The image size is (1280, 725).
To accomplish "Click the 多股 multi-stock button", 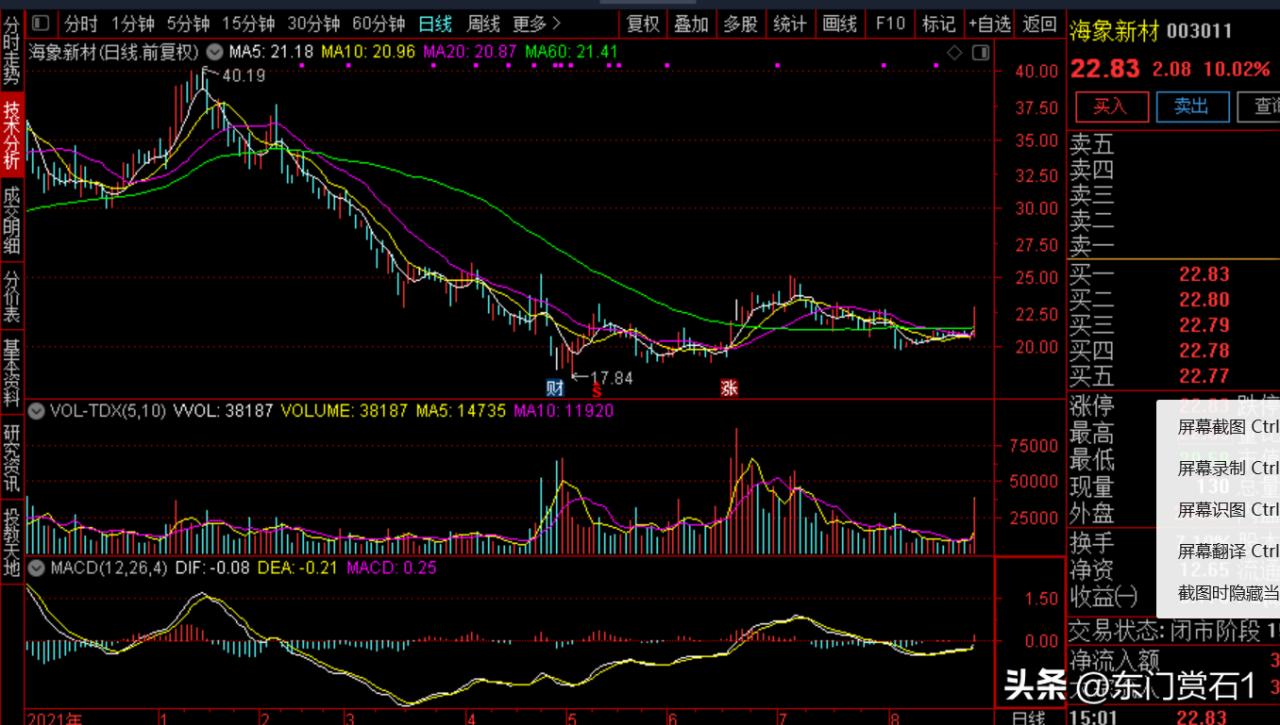I will coord(740,23).
